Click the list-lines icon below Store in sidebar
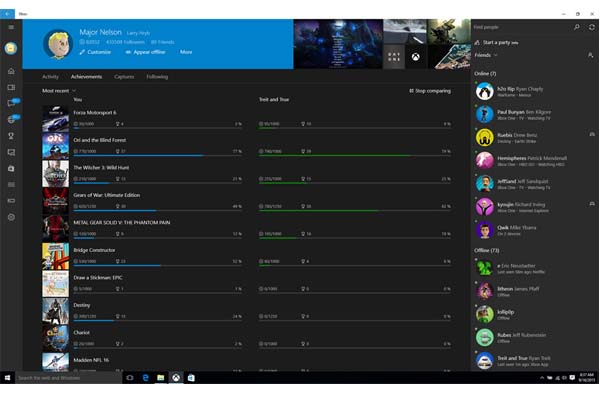Image resolution: width=600 pixels, height=400 pixels. click(11, 184)
